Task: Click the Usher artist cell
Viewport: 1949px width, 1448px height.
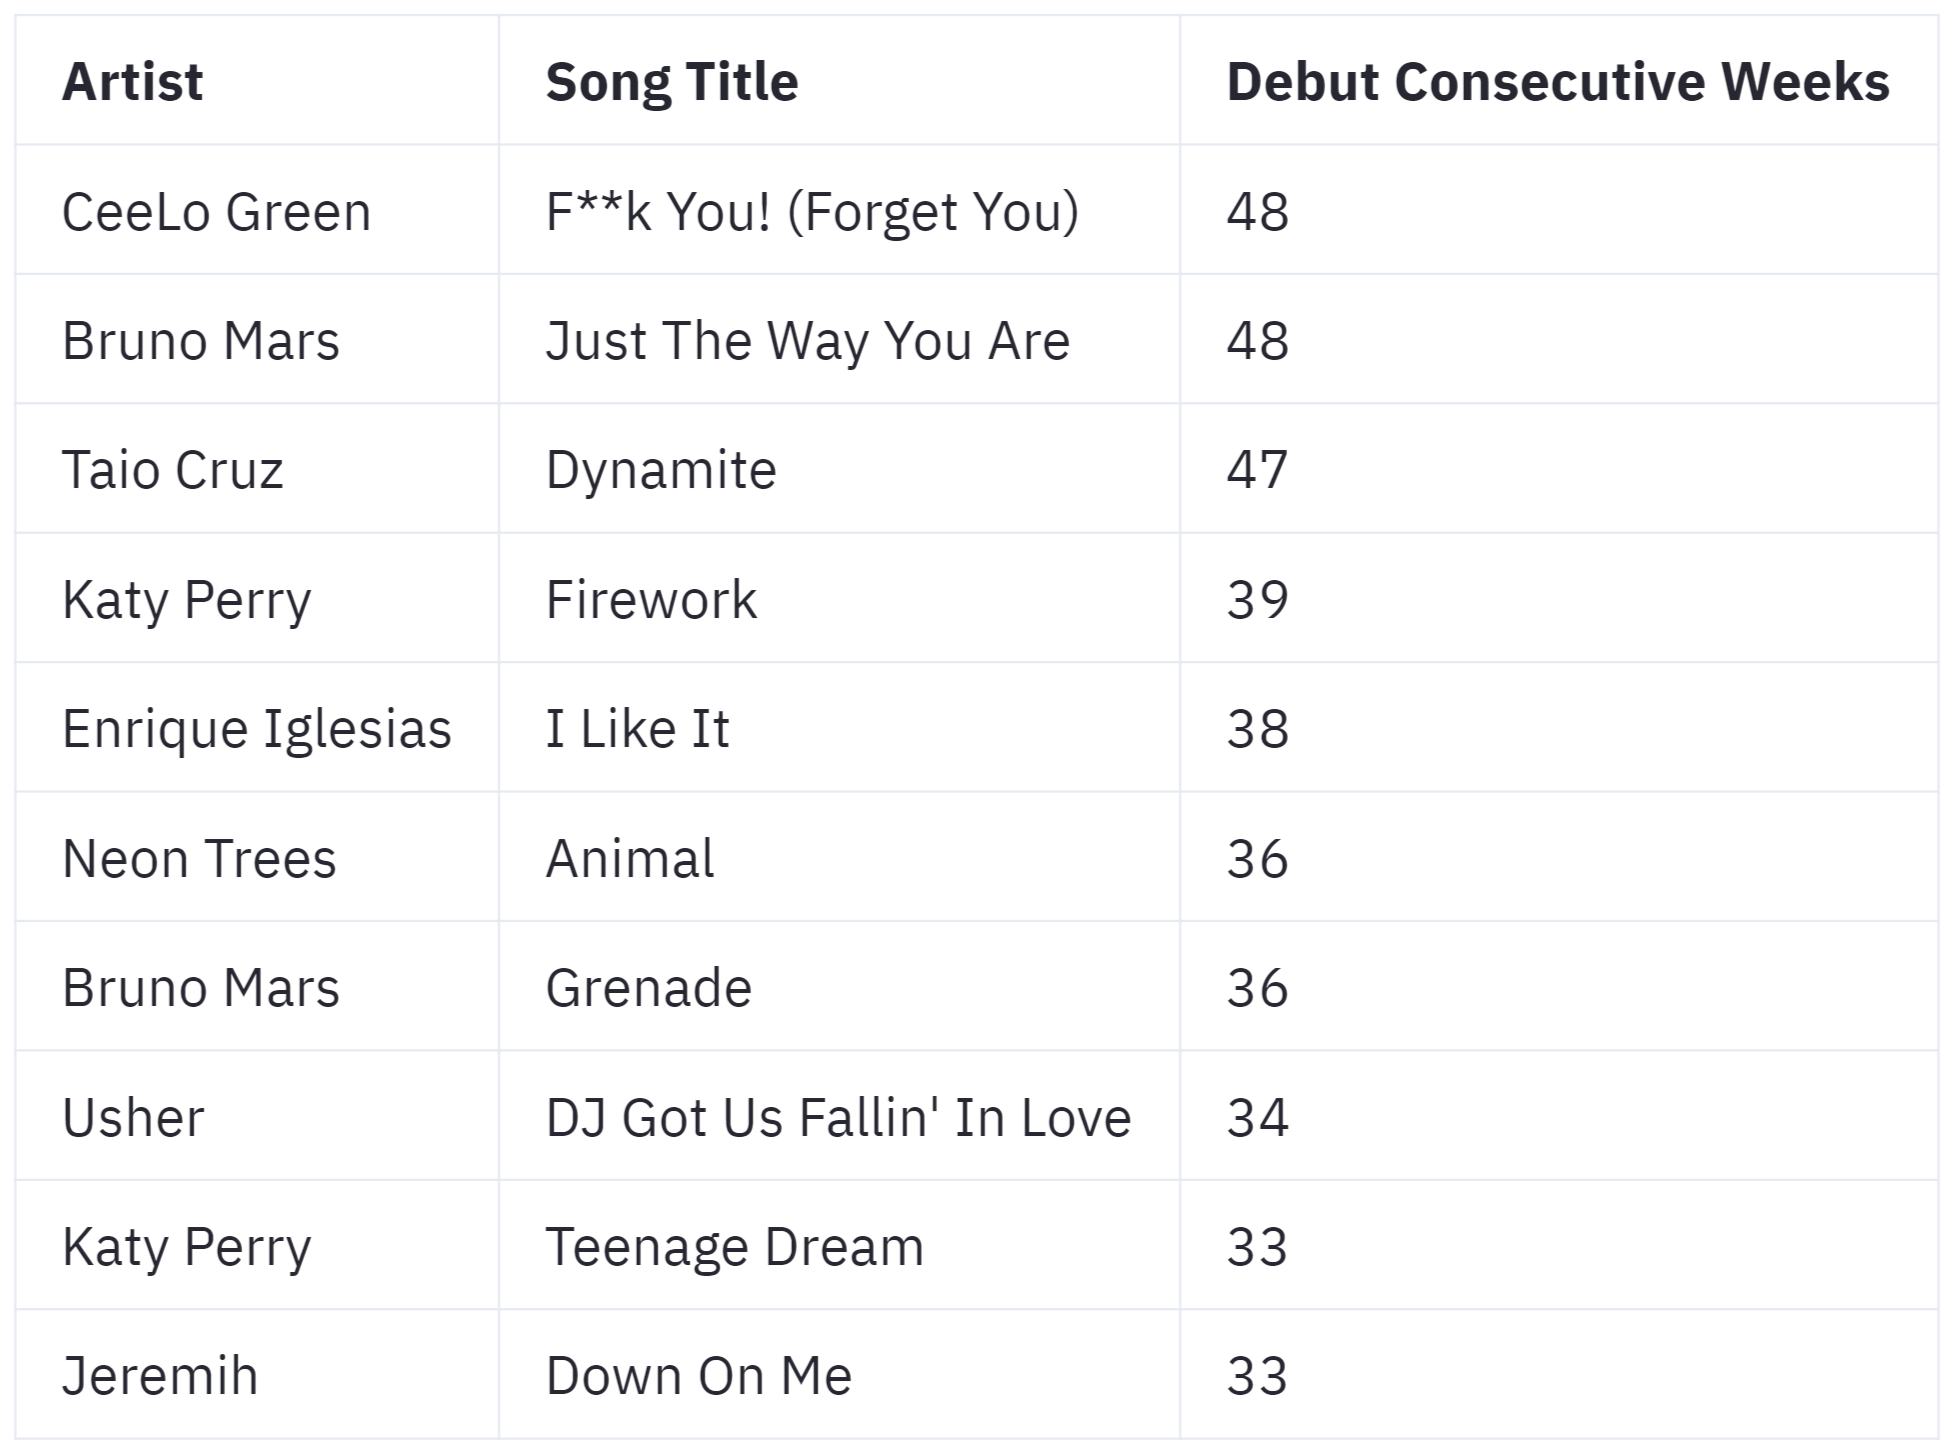Action: tap(133, 1118)
